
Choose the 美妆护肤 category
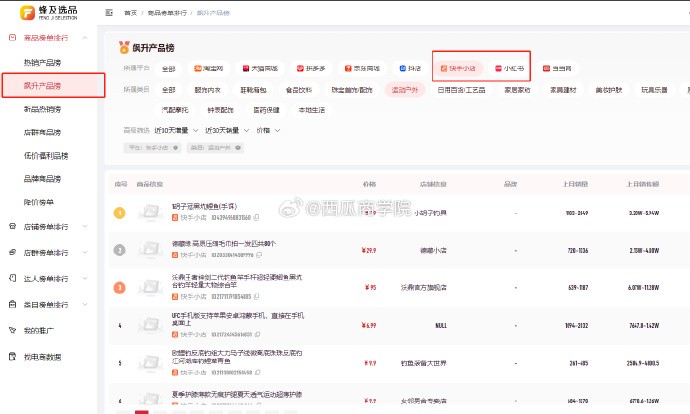click(609, 90)
